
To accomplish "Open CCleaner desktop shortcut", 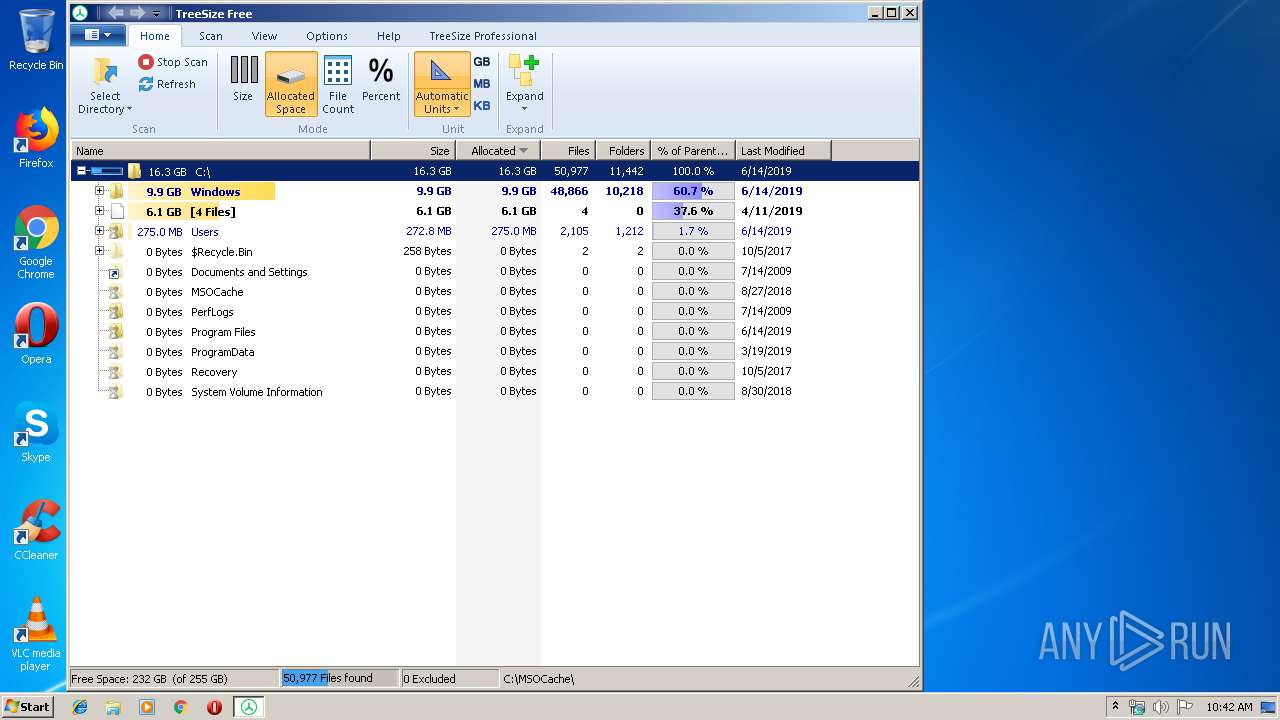I will pos(36,530).
